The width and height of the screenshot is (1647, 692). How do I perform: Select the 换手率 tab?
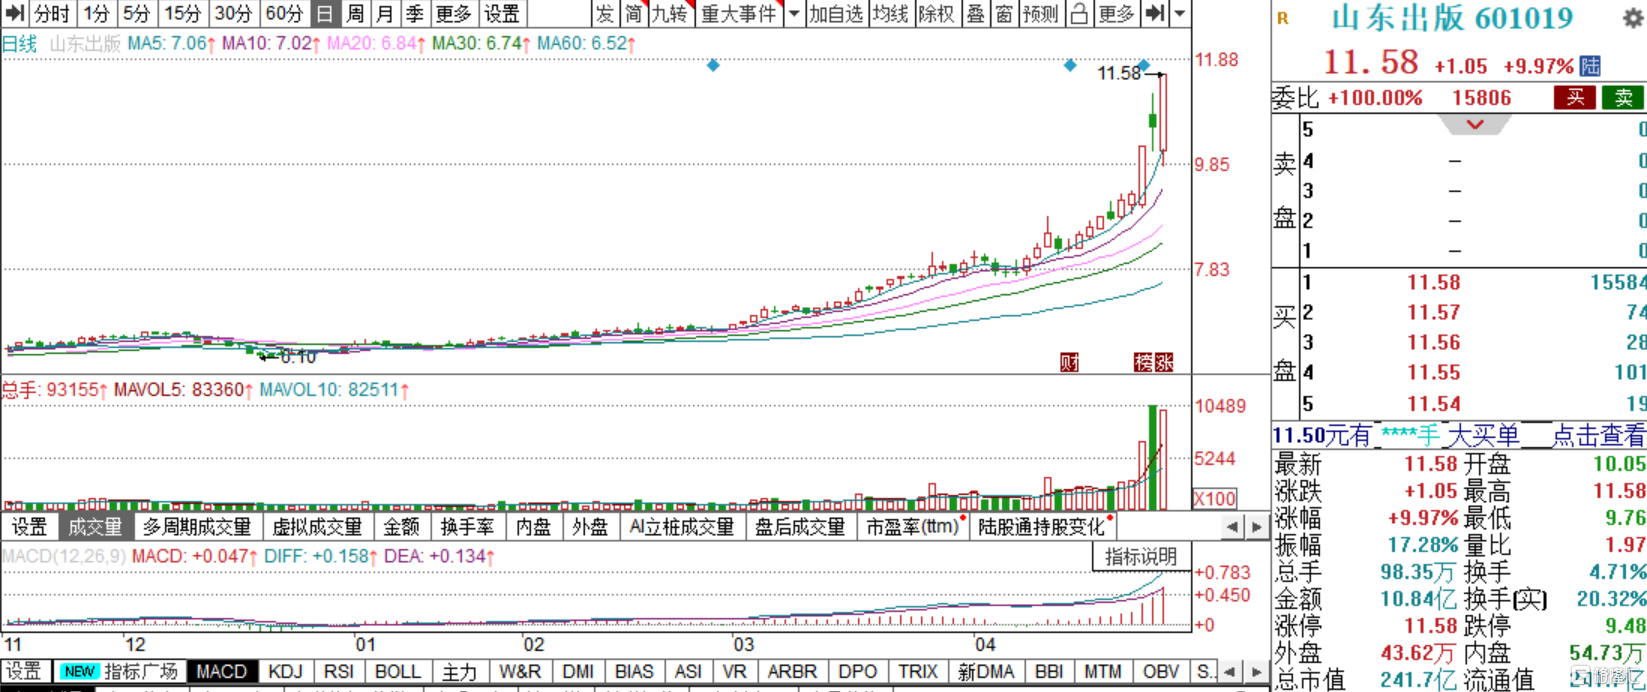pyautogui.click(x=467, y=526)
